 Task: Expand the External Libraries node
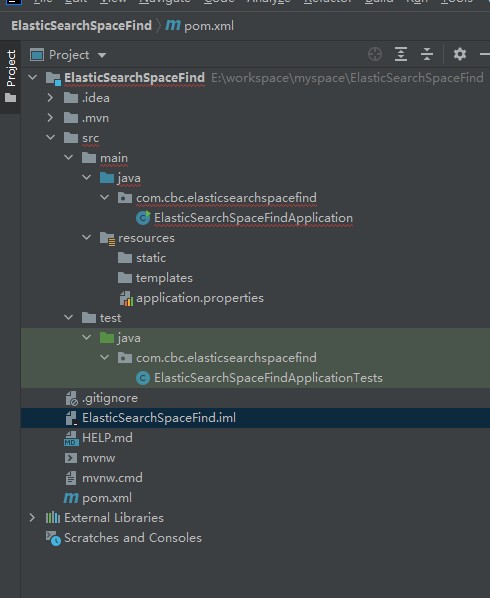(32, 518)
